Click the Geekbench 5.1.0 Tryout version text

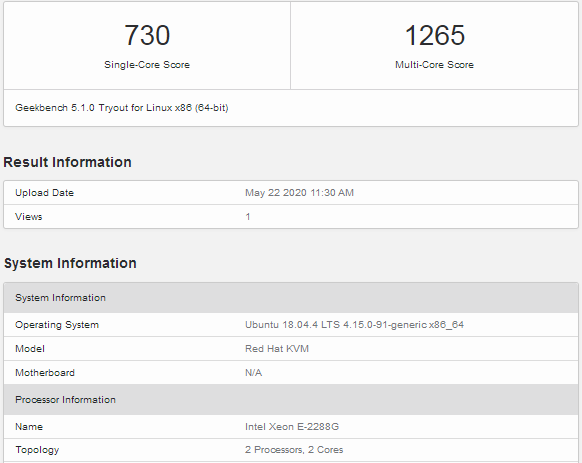(122, 108)
